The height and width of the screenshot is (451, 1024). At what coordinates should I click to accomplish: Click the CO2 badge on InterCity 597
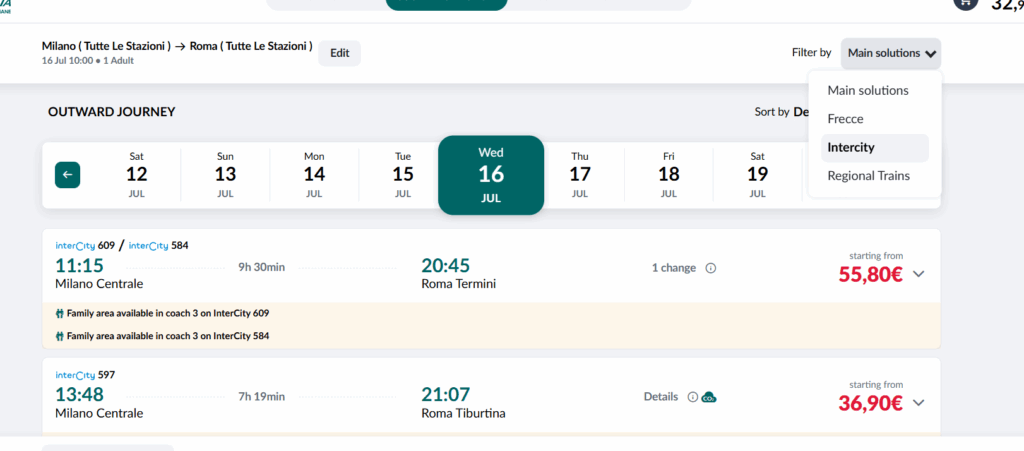pyautogui.click(x=709, y=397)
